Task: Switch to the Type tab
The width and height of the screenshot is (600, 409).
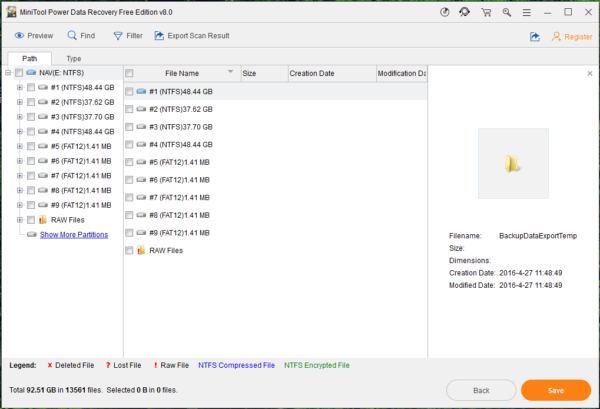Action: 73,59
